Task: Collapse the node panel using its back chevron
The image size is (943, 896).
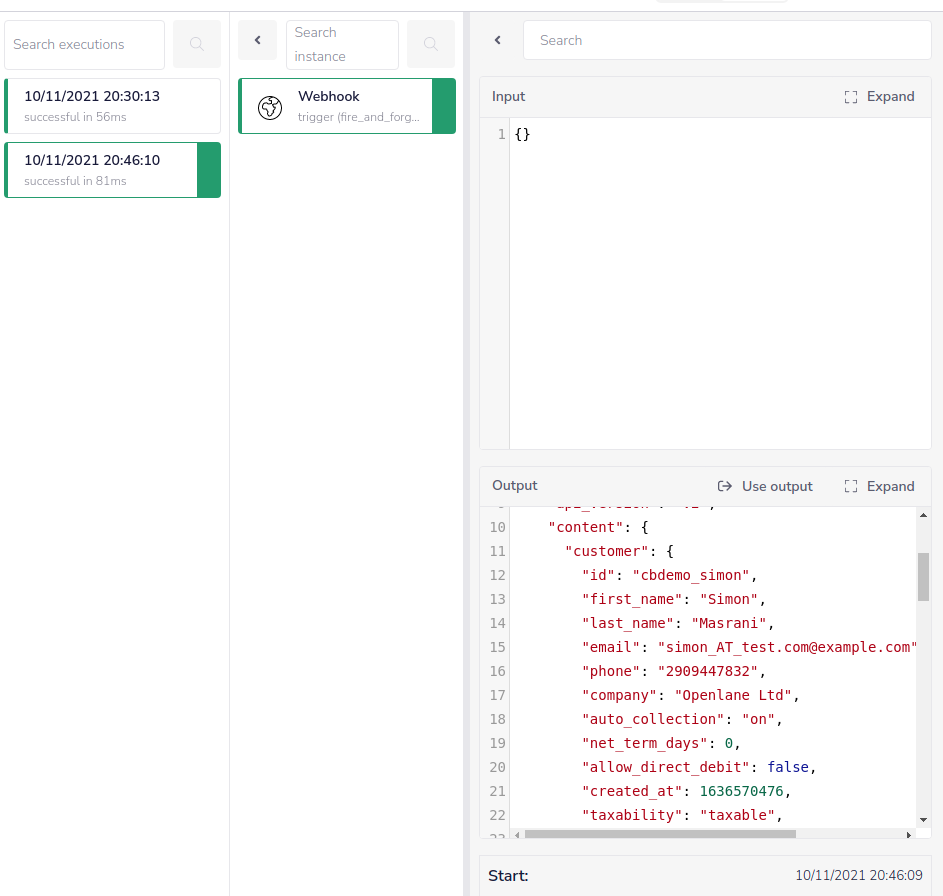Action: pyautogui.click(x=257, y=39)
